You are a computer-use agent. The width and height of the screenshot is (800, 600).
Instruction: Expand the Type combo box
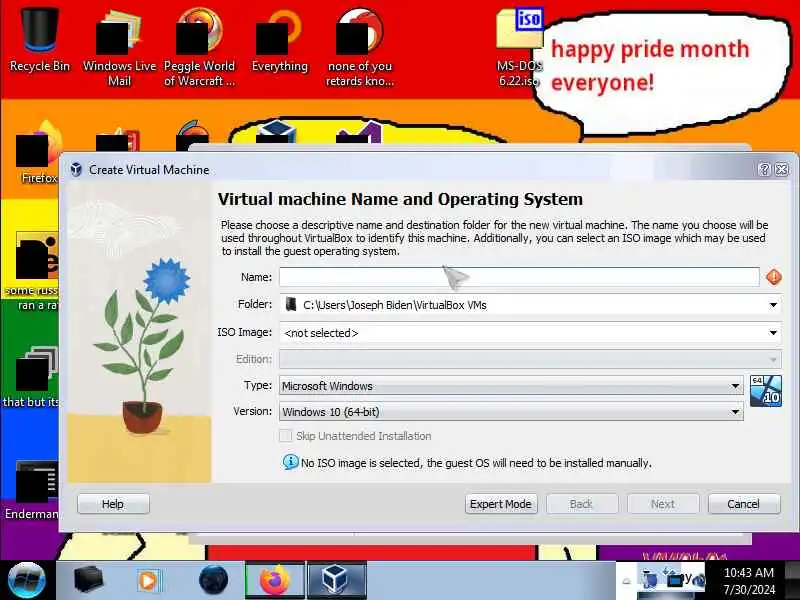click(511, 386)
